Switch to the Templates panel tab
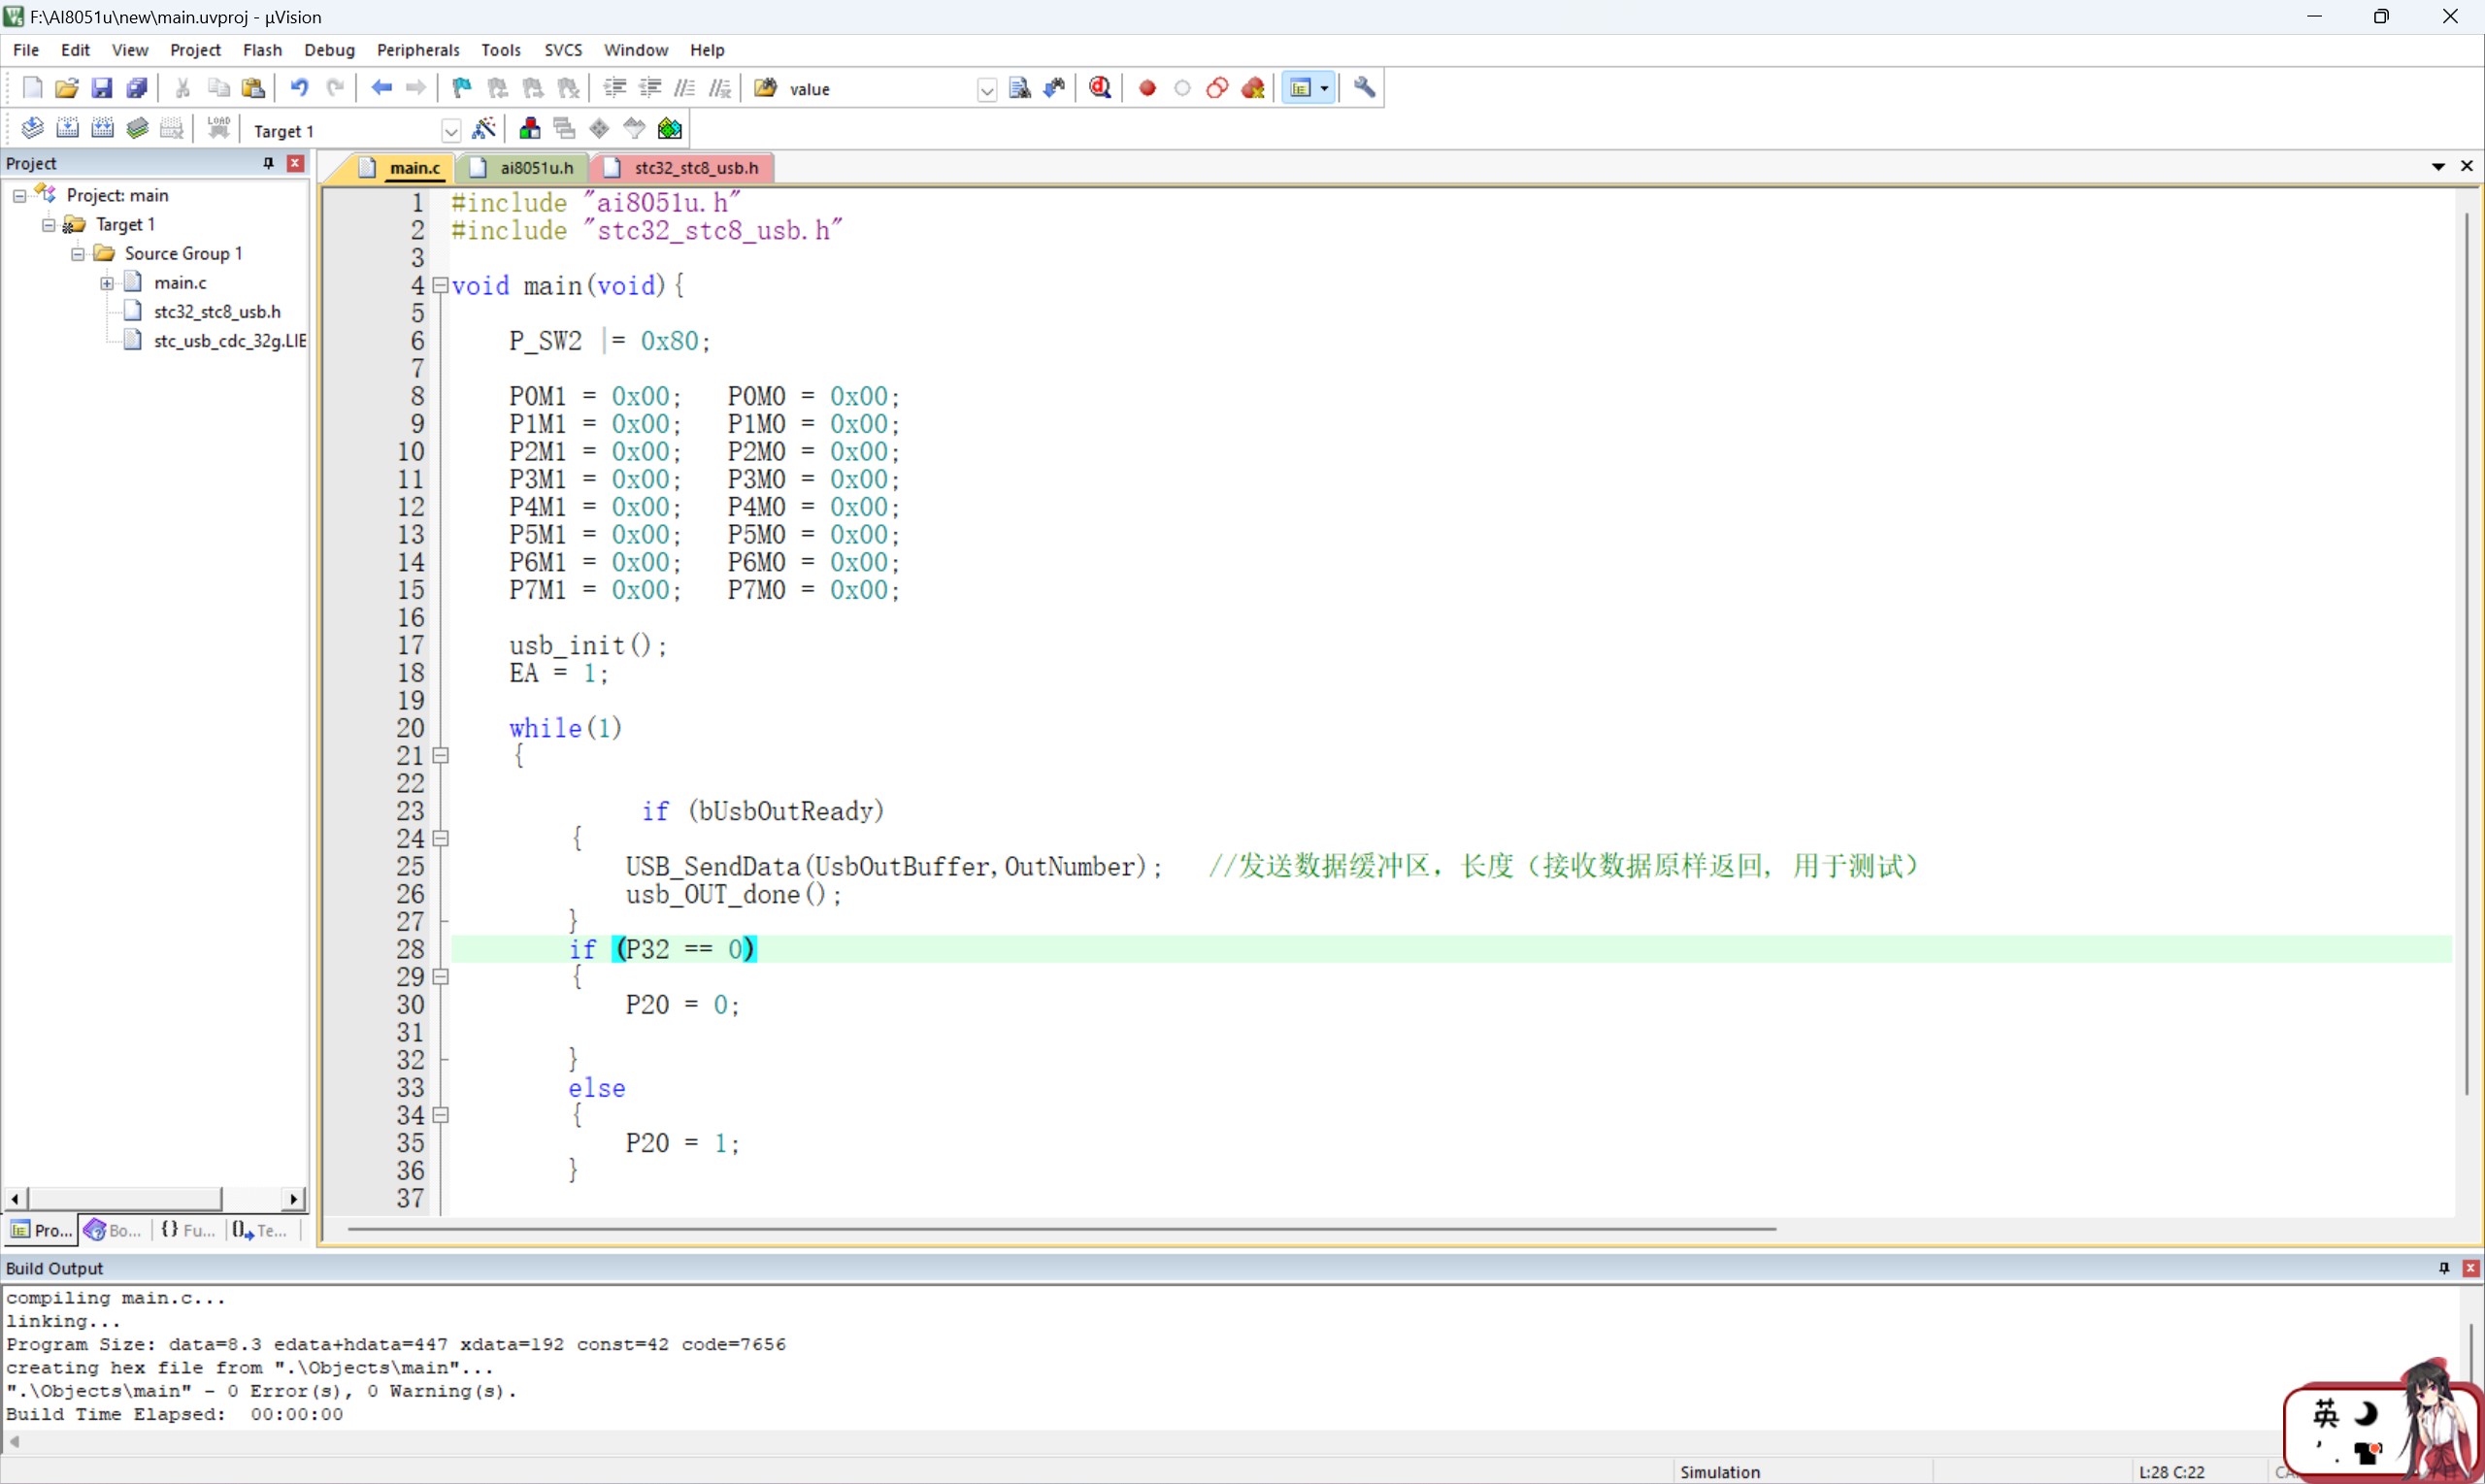The width and height of the screenshot is (2485, 1484). pyautogui.click(x=260, y=1230)
